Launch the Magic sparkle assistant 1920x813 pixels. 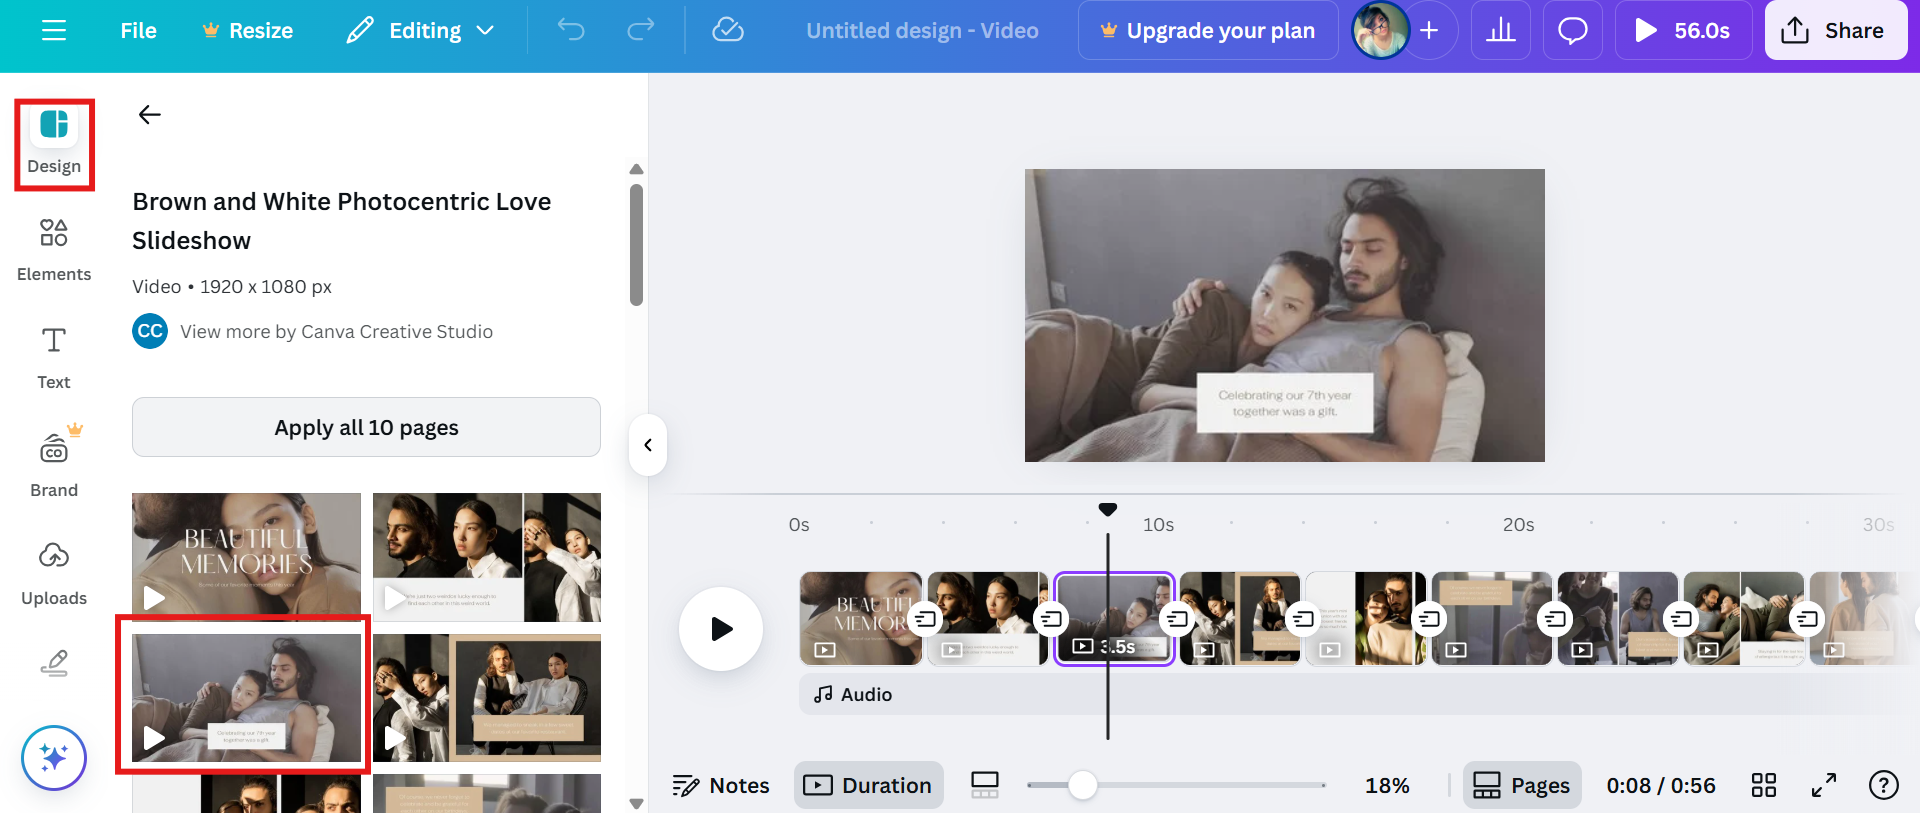pyautogui.click(x=54, y=758)
